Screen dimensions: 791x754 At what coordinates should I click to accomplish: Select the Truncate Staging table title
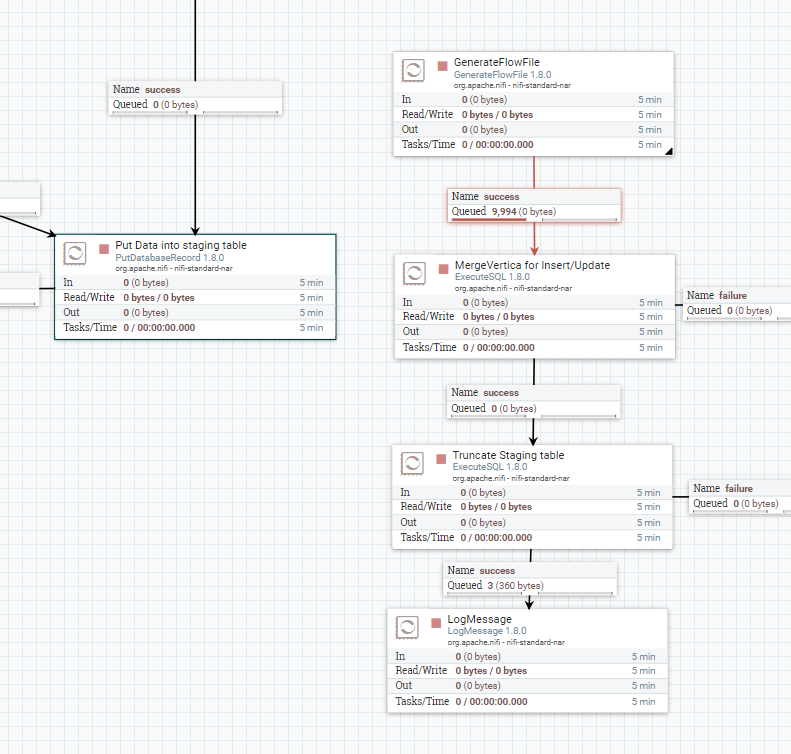tap(508, 455)
